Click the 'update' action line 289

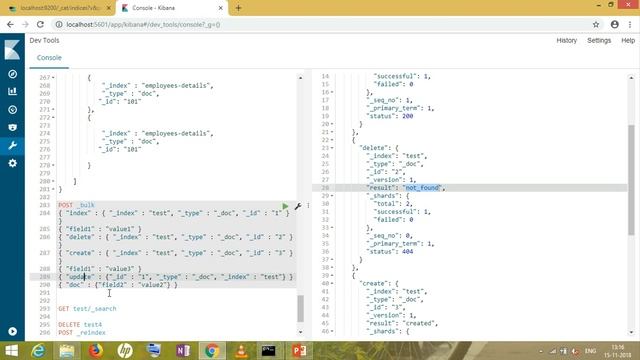point(176,277)
